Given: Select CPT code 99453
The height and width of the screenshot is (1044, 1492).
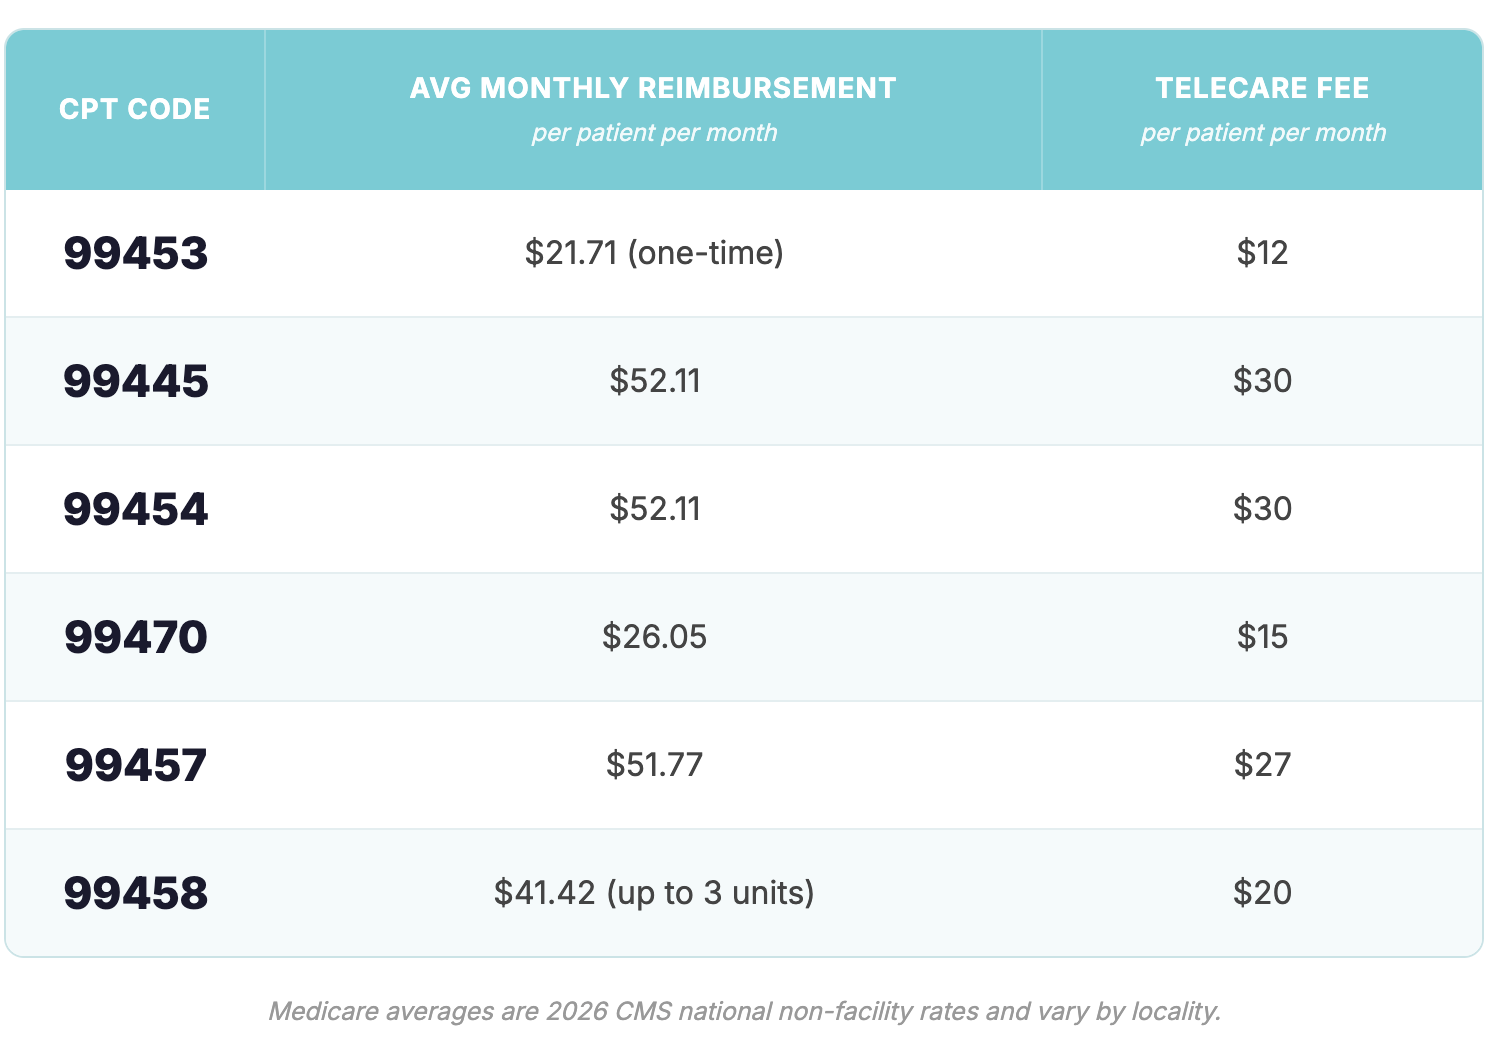Looking at the screenshot, I should click(x=136, y=253).
